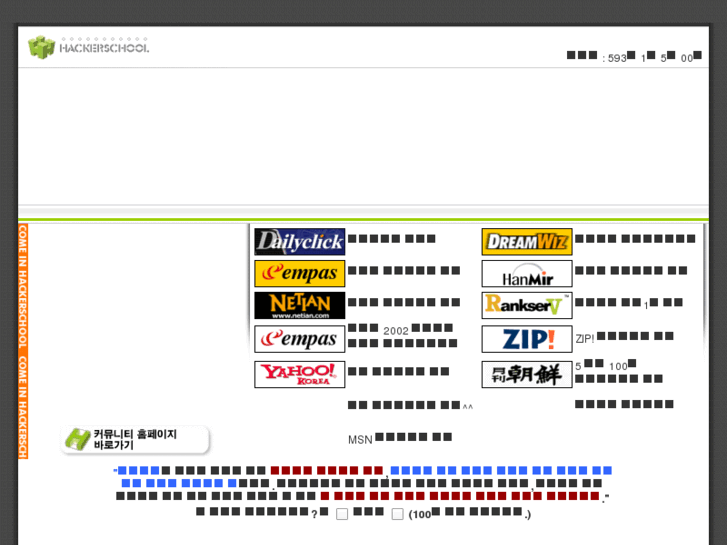Click the text beside the DreamWiz banner
Image resolution: width=727 pixels, height=545 pixels.
click(635, 239)
